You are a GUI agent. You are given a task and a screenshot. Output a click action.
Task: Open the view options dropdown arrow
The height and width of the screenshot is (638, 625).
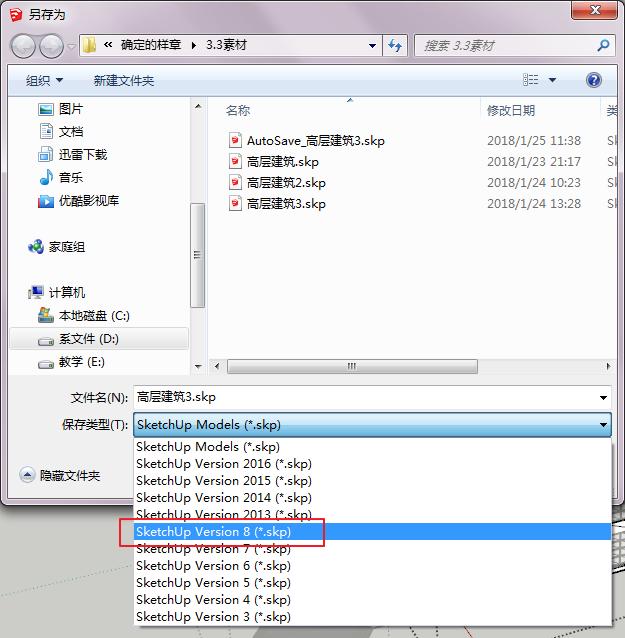pyautogui.click(x=553, y=80)
